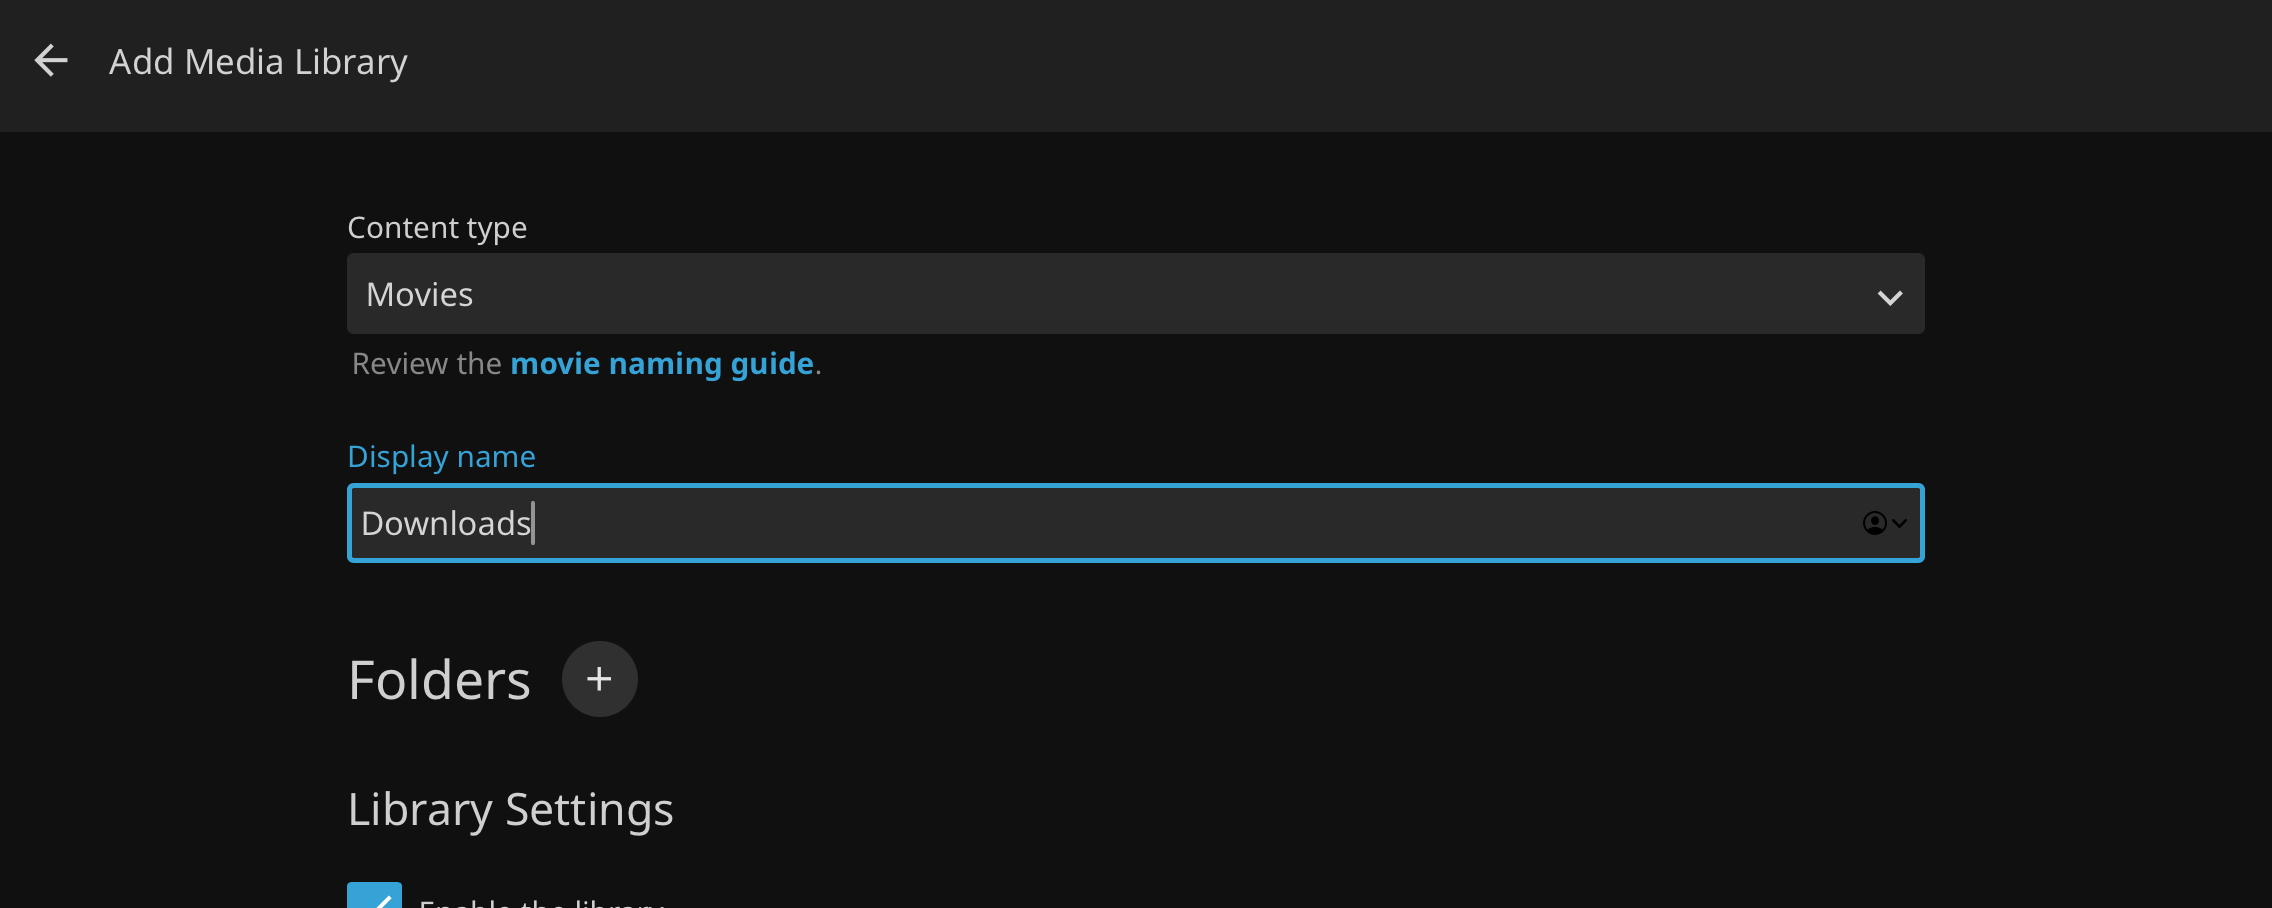Image resolution: width=2272 pixels, height=908 pixels.
Task: Open the Movies content type dropdown
Action: [x=1134, y=294]
